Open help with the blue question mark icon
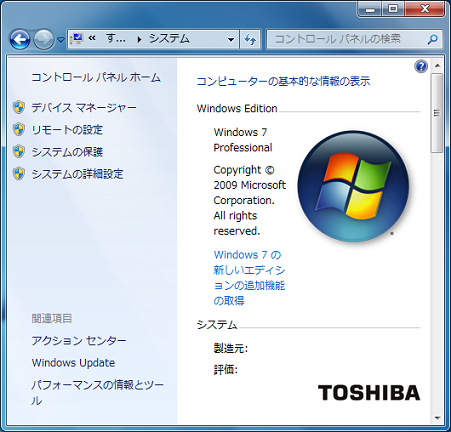 point(421,66)
